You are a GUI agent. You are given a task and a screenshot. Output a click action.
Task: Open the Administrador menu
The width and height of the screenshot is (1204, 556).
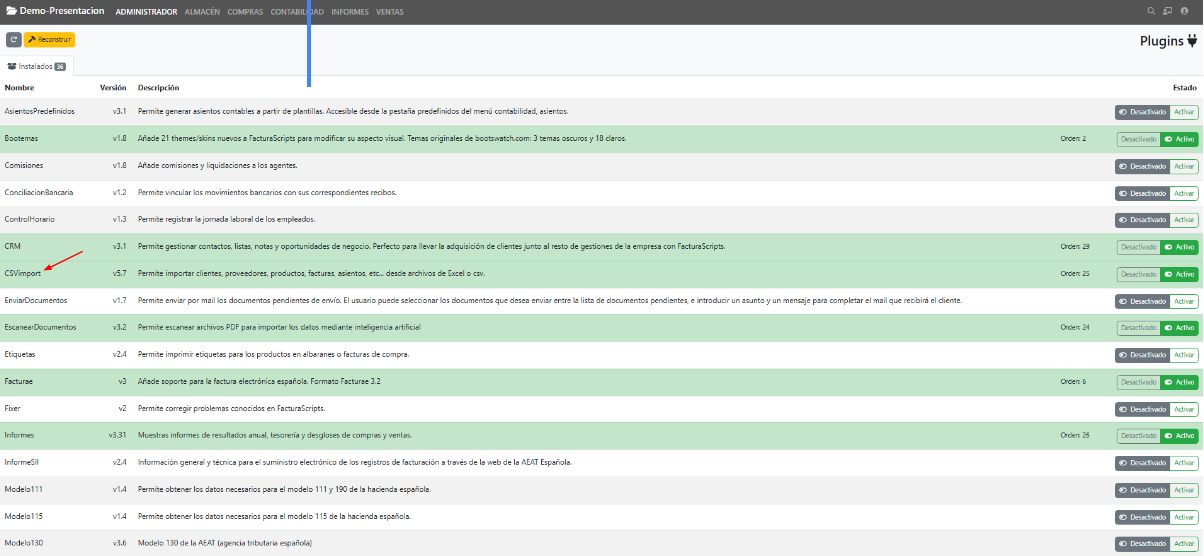[x=147, y=12]
